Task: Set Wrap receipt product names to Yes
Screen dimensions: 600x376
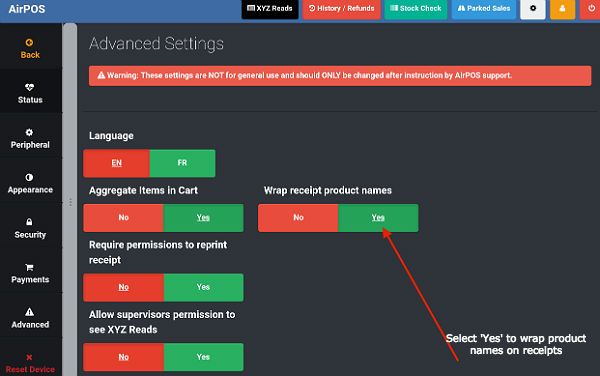Action: tap(378, 218)
